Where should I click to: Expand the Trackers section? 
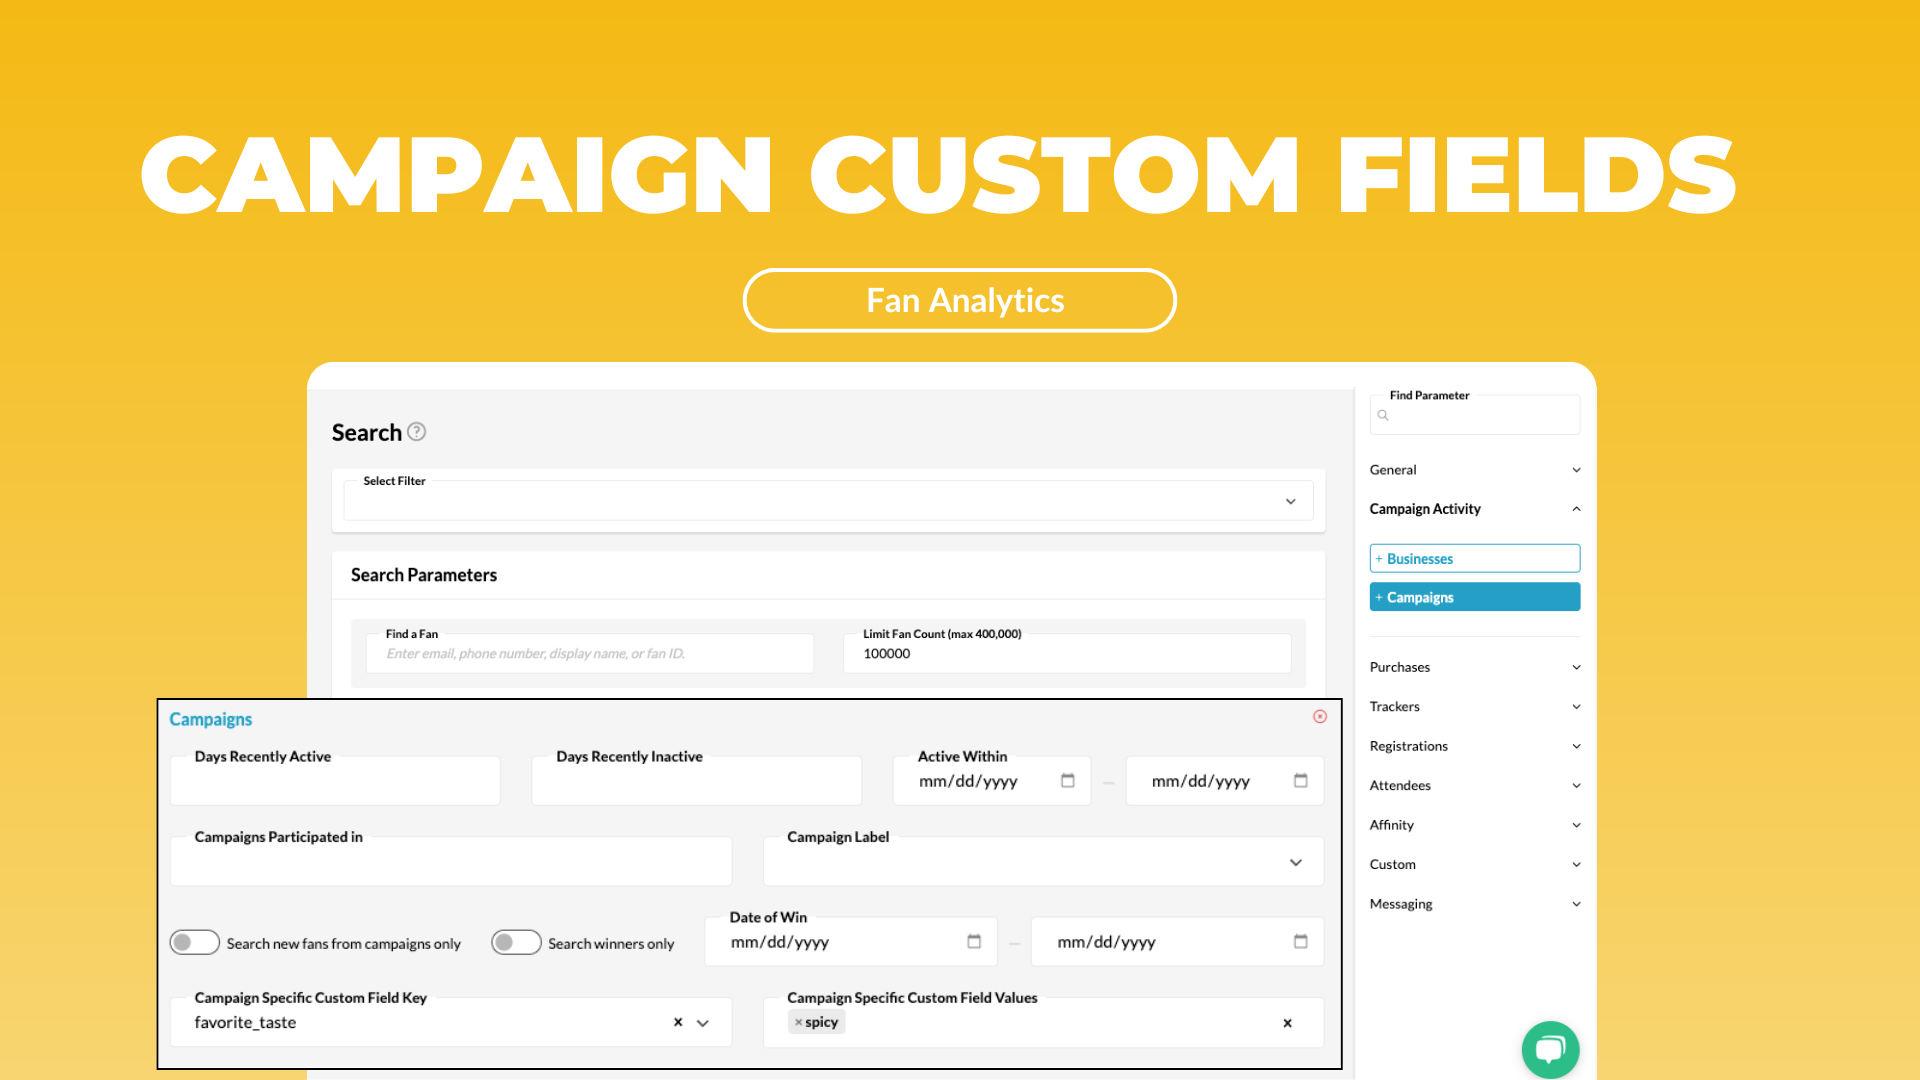click(1475, 707)
